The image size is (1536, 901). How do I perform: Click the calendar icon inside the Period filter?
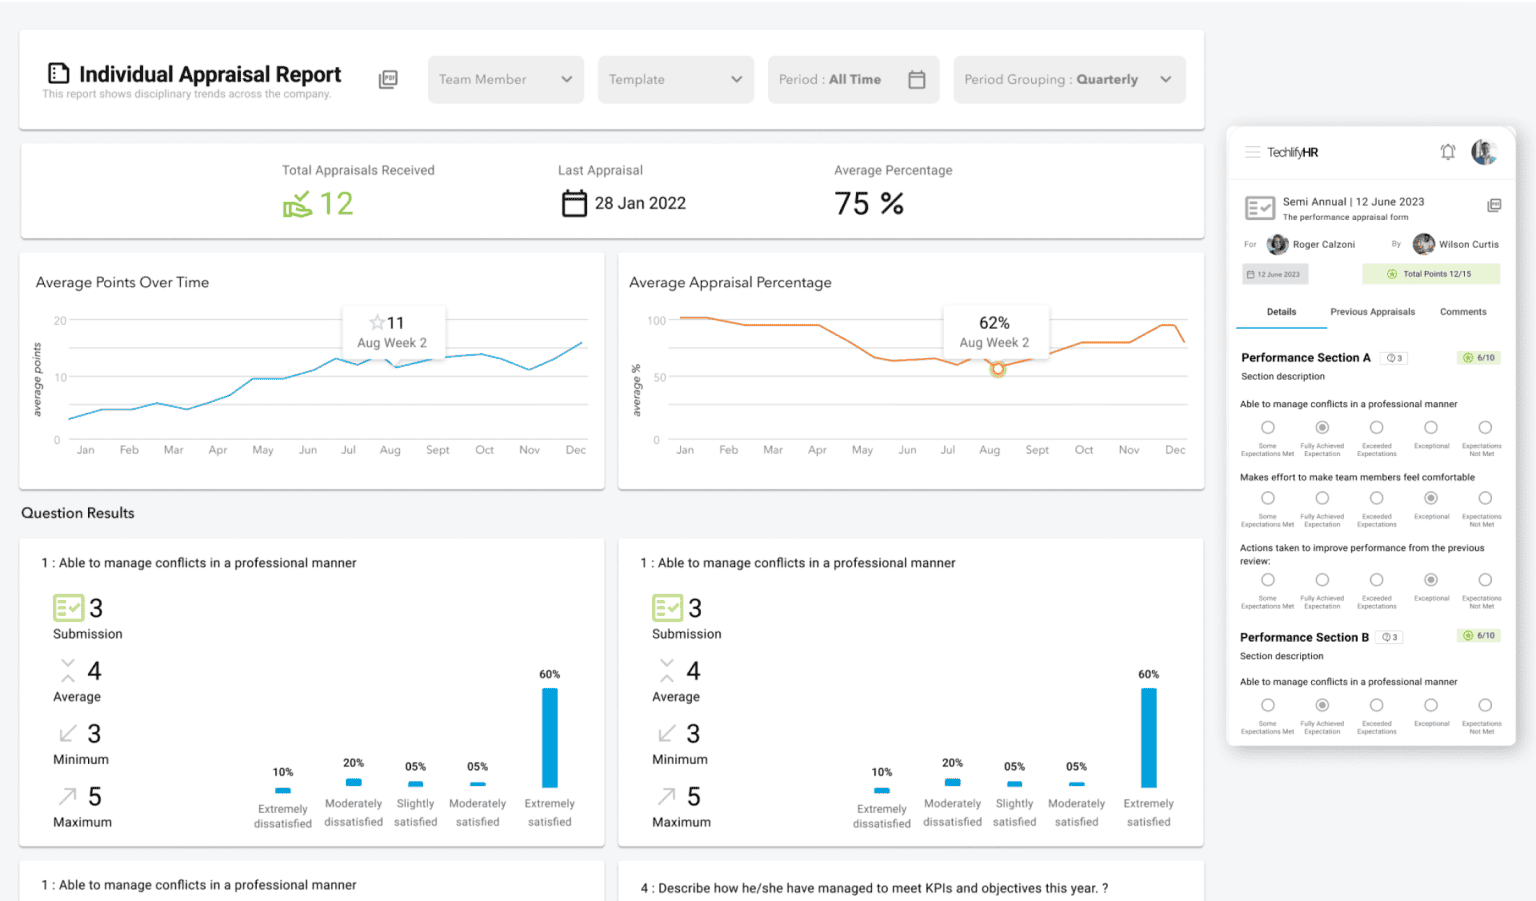917,79
